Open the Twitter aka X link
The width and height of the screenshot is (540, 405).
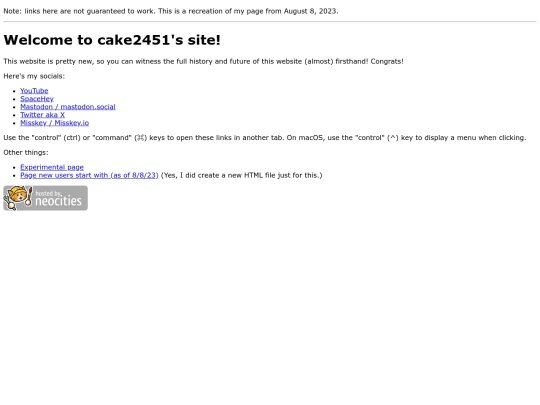coord(42,115)
